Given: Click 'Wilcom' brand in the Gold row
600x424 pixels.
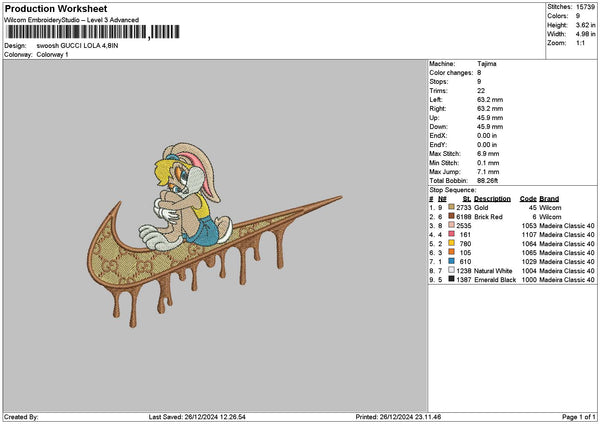Looking at the screenshot, I should 550,208.
